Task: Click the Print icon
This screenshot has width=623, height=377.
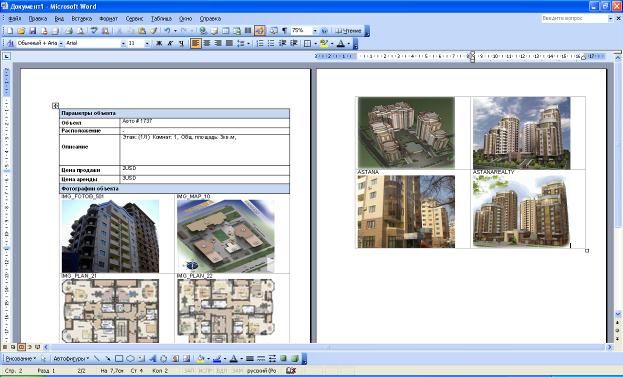Action: (69, 31)
